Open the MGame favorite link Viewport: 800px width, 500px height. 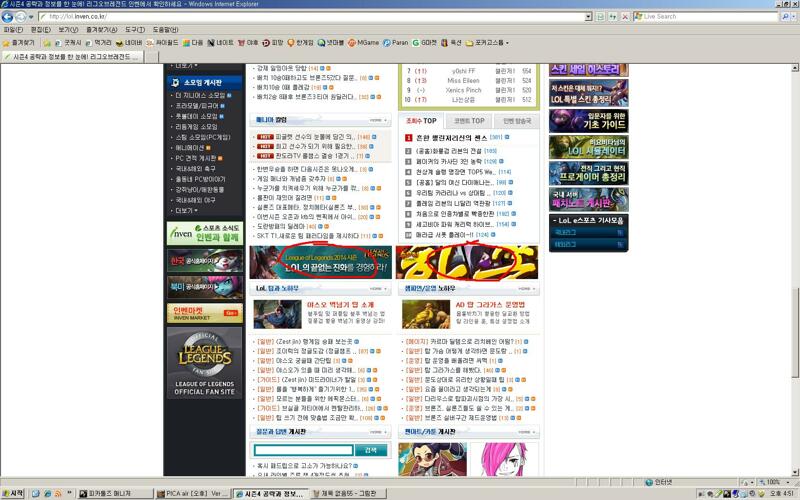[363, 43]
